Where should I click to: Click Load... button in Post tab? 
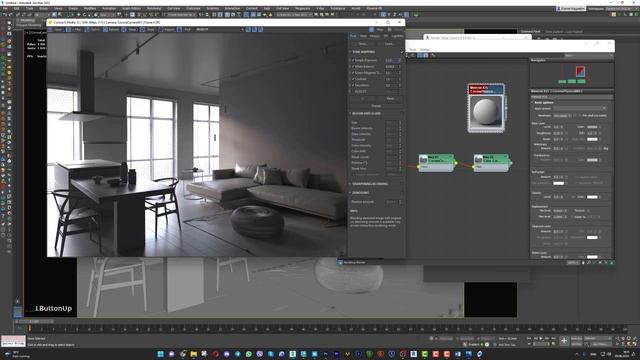click(389, 44)
